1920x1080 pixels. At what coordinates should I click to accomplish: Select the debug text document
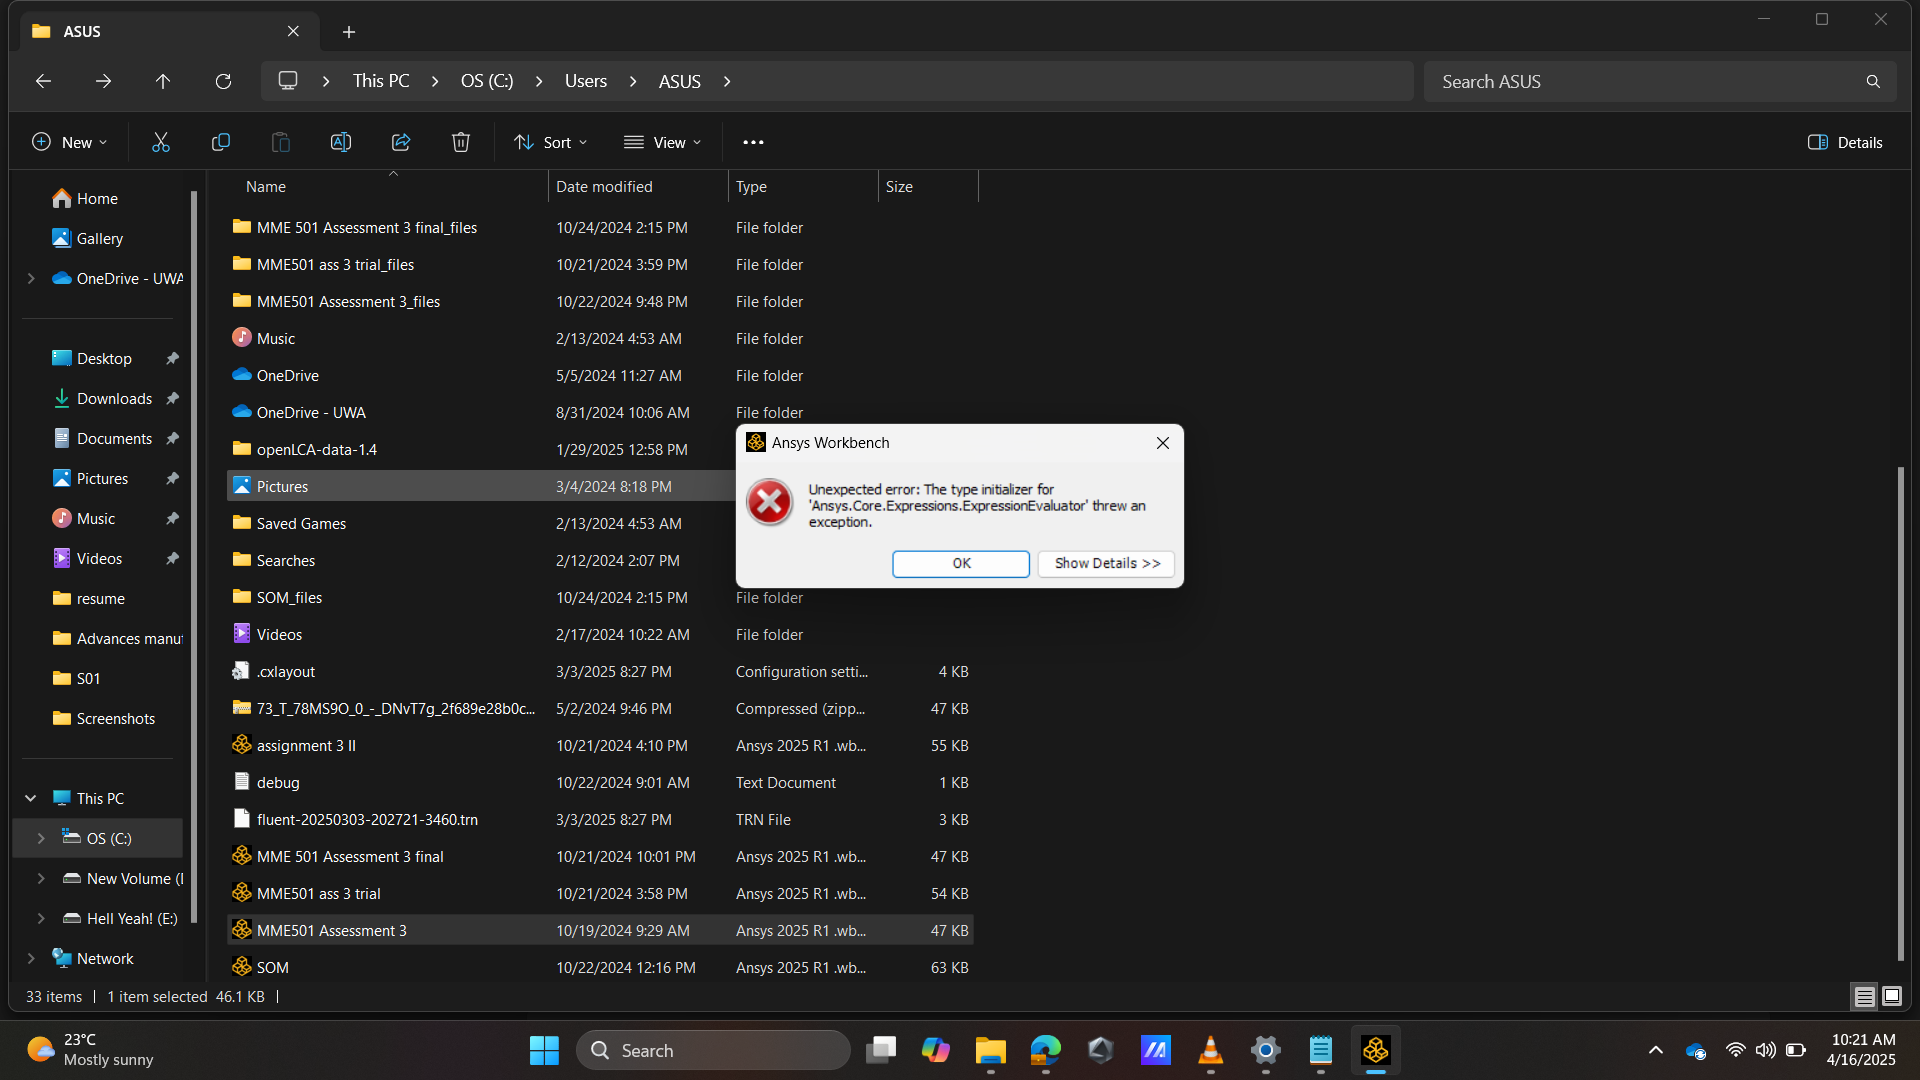click(600, 782)
